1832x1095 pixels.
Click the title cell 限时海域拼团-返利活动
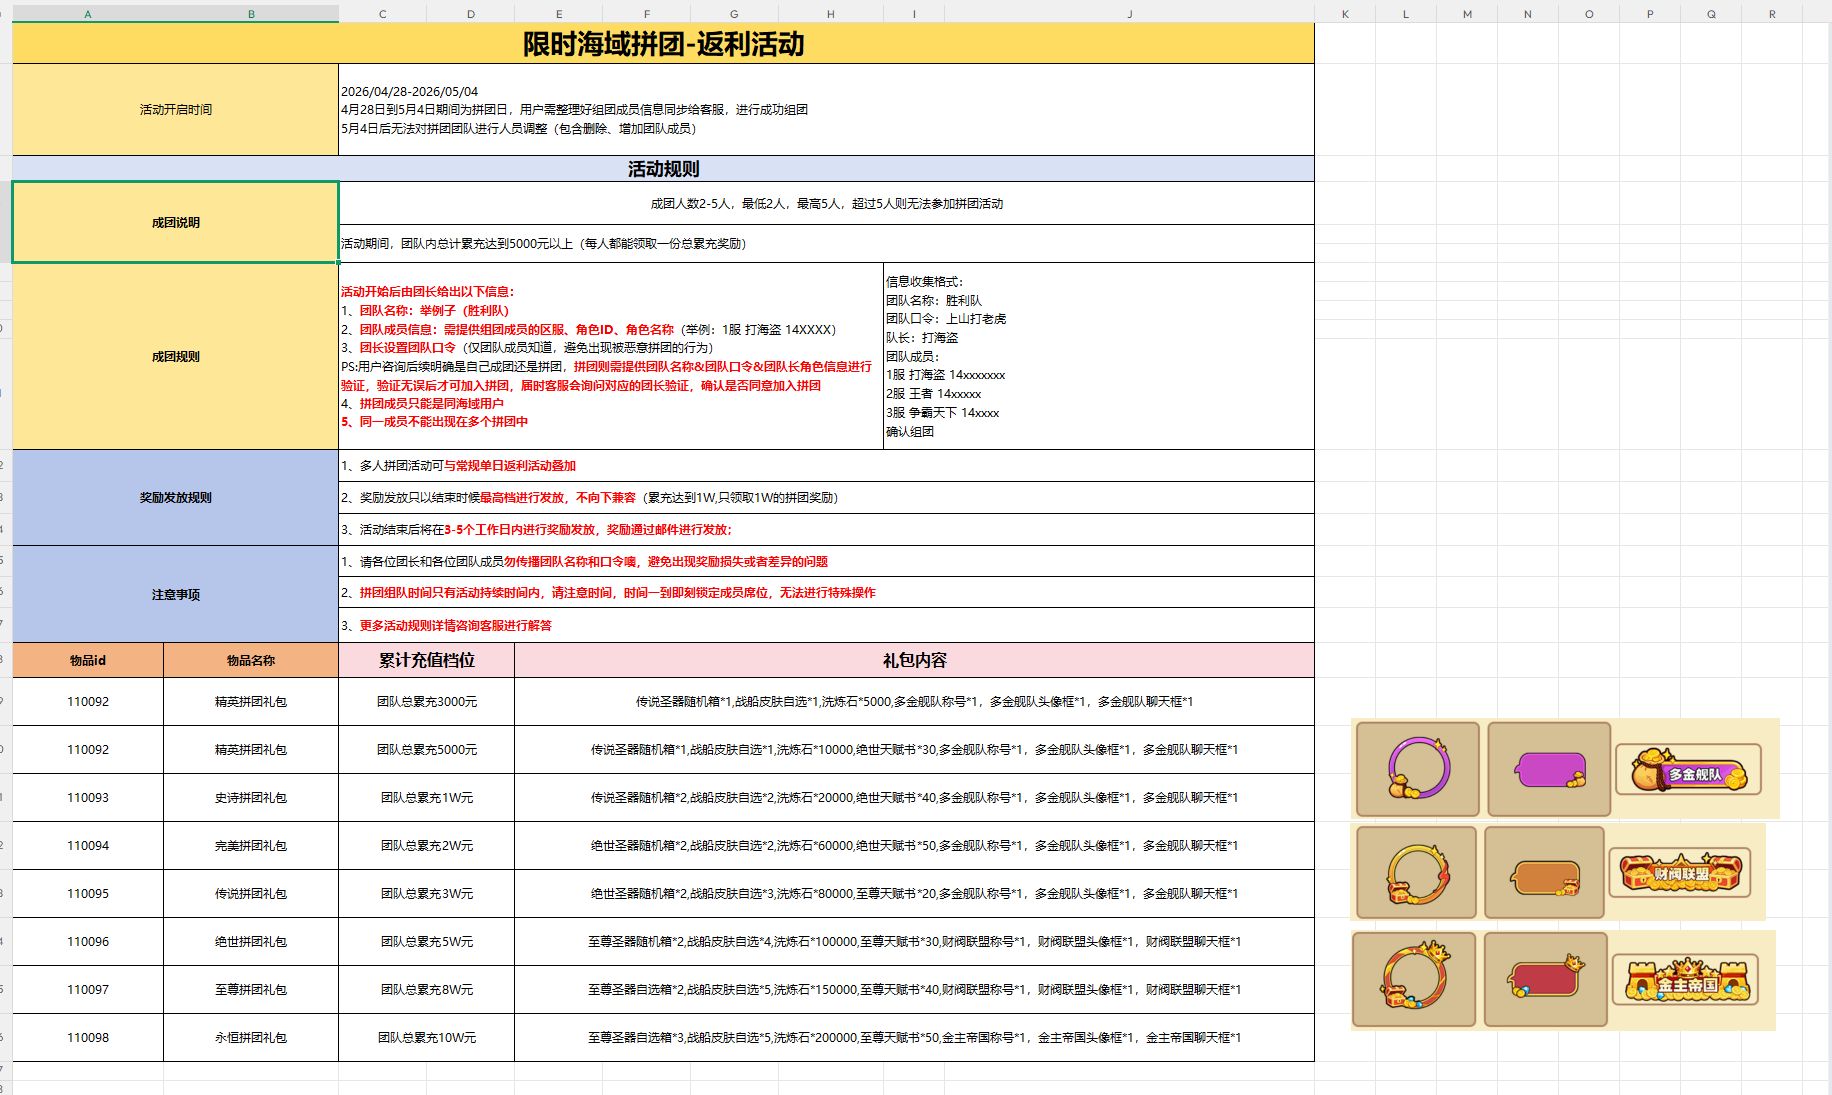point(663,44)
